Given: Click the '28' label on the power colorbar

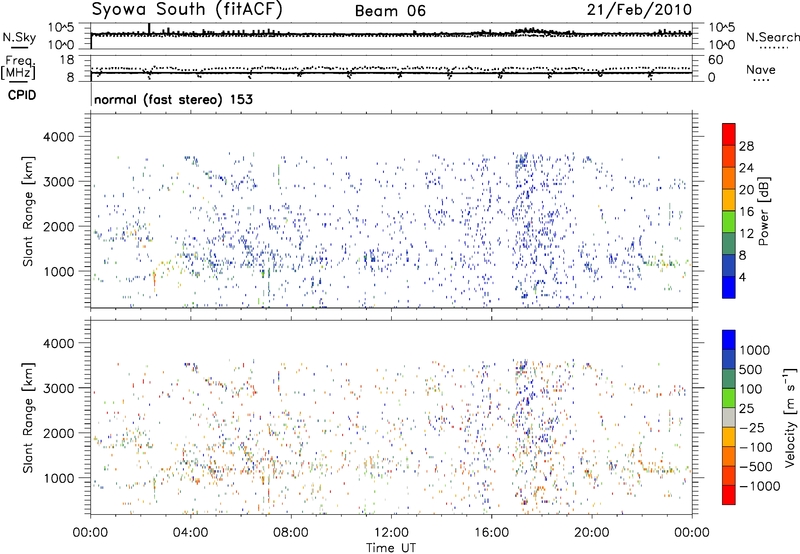Looking at the screenshot, I should tap(746, 146).
